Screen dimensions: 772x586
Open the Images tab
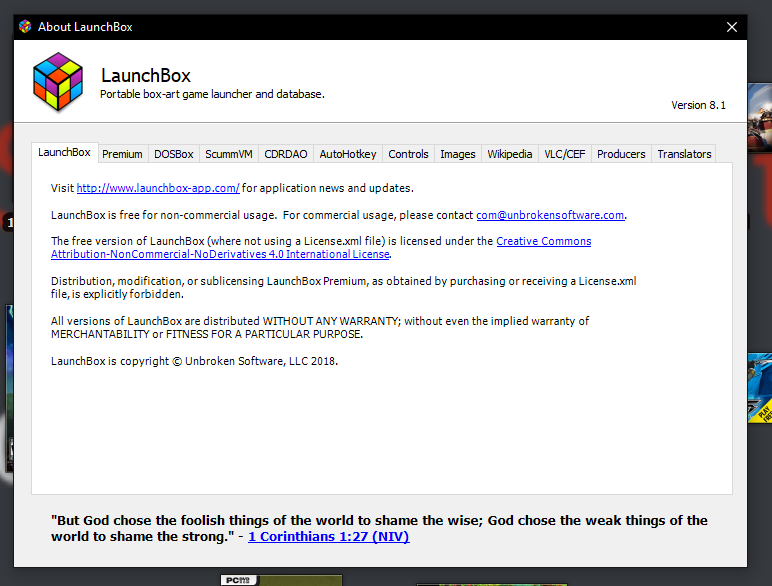point(457,154)
